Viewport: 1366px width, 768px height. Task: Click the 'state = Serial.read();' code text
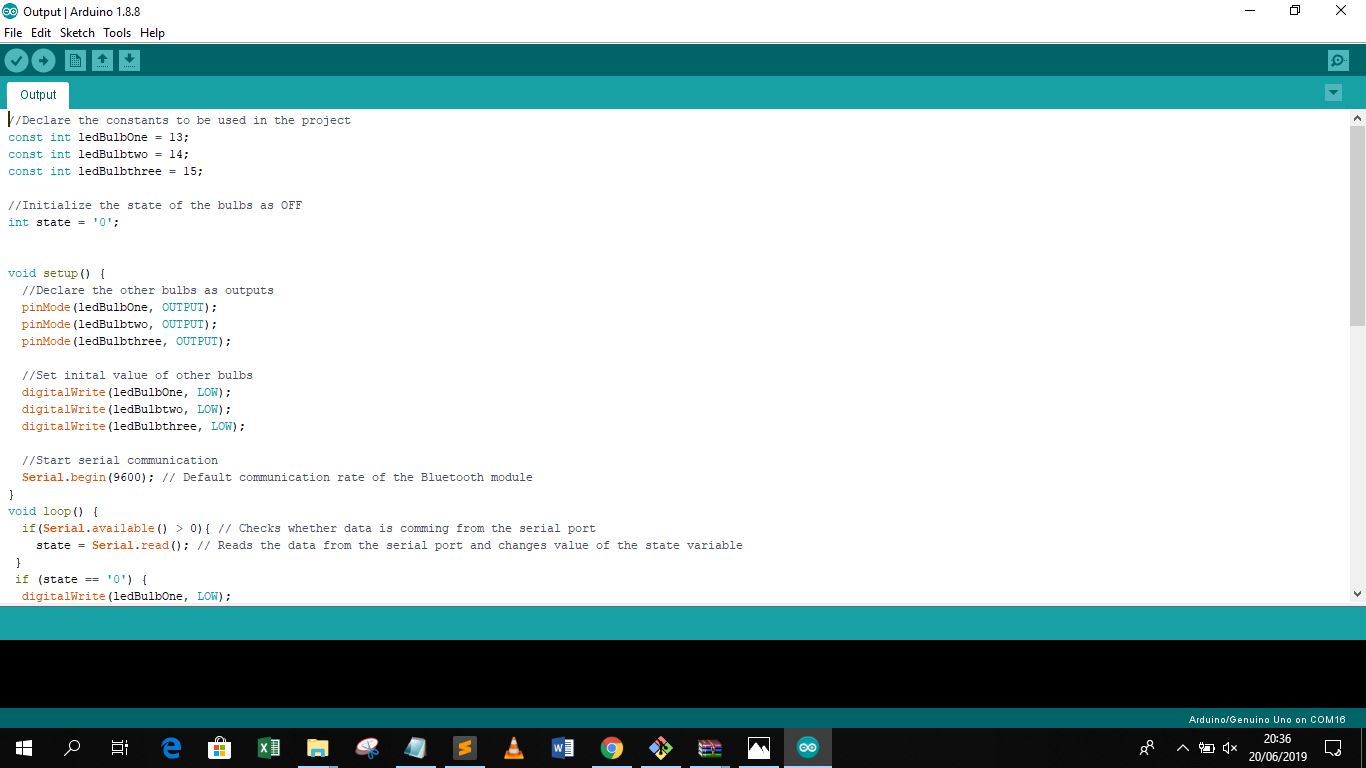click(112, 545)
